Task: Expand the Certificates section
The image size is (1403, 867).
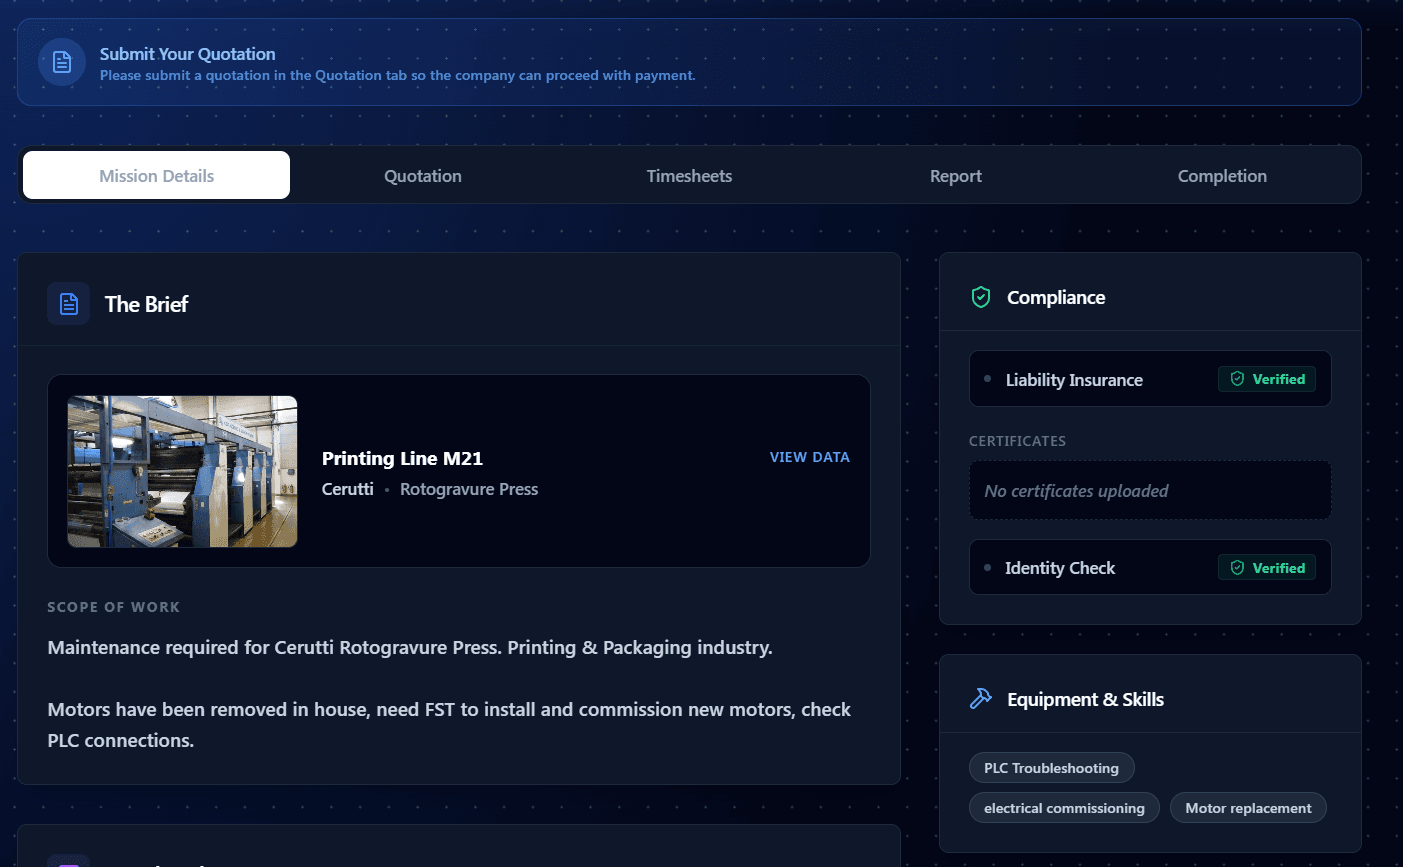Action: pyautogui.click(x=1017, y=441)
